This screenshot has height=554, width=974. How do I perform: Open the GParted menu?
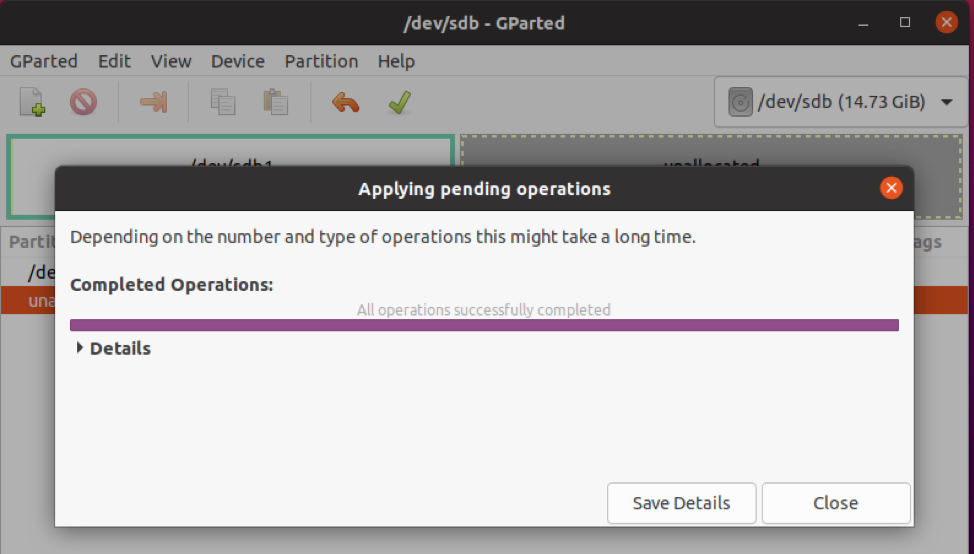pyautogui.click(x=43, y=61)
